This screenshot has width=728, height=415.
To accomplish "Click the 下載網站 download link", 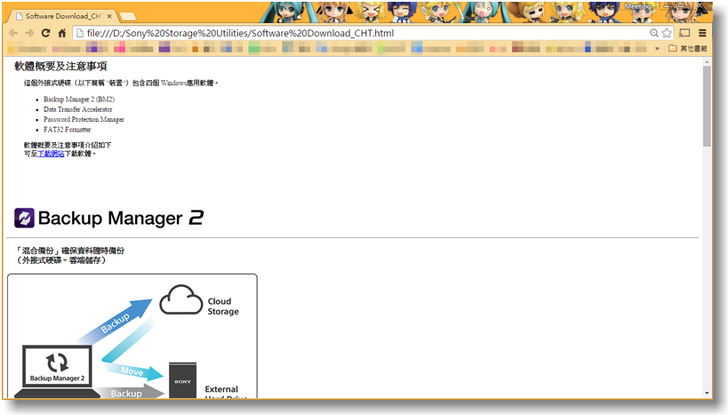I will click(x=51, y=154).
